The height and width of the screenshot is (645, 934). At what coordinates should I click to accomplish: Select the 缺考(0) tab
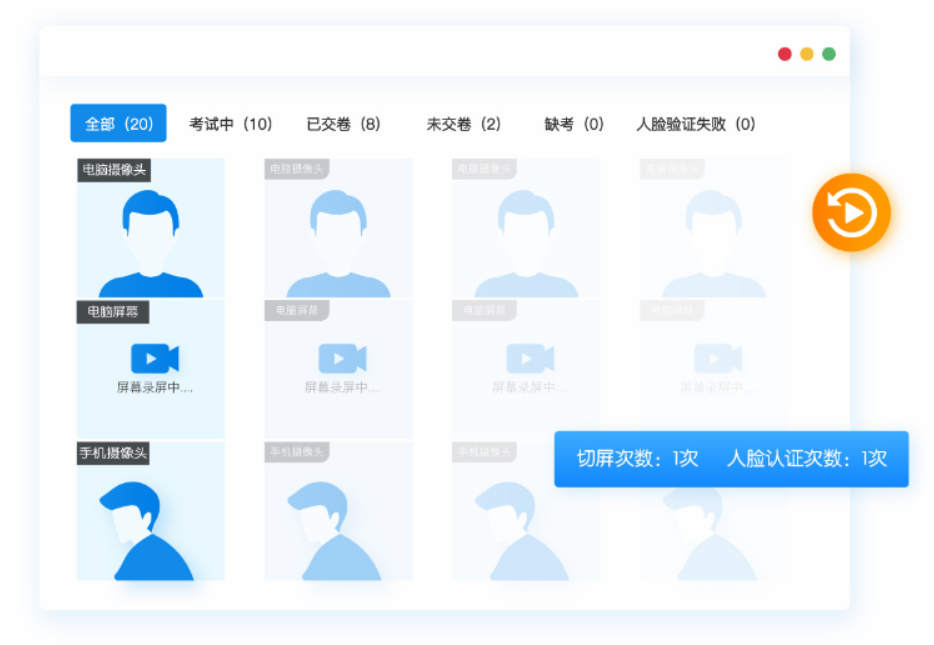[574, 124]
